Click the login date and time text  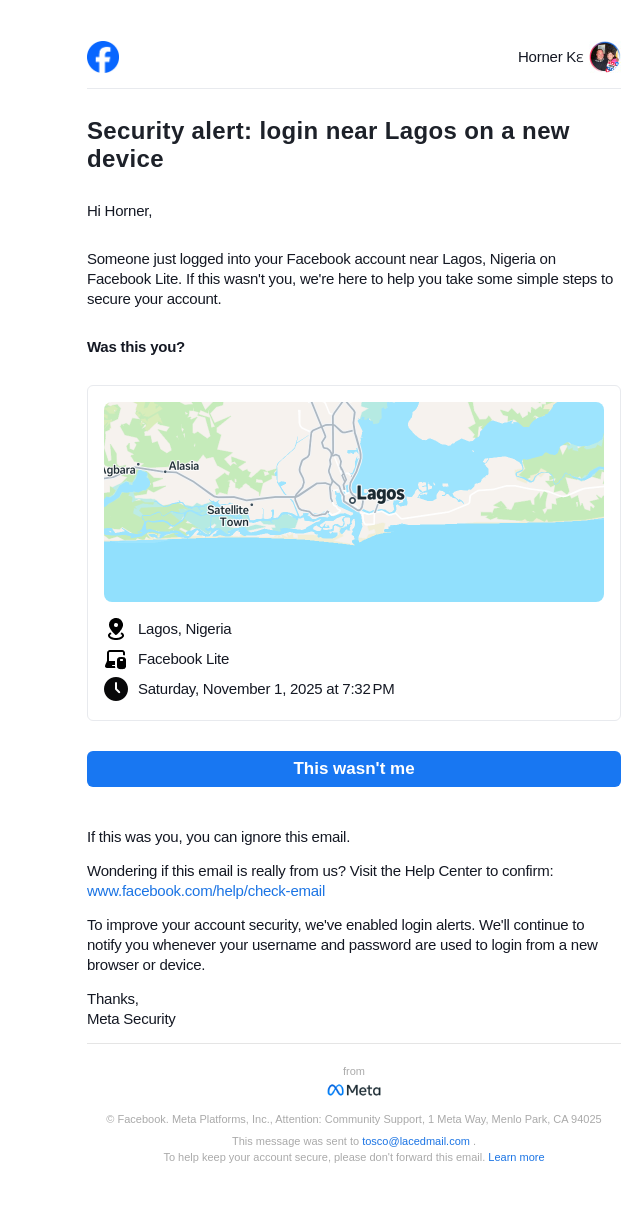click(x=266, y=689)
